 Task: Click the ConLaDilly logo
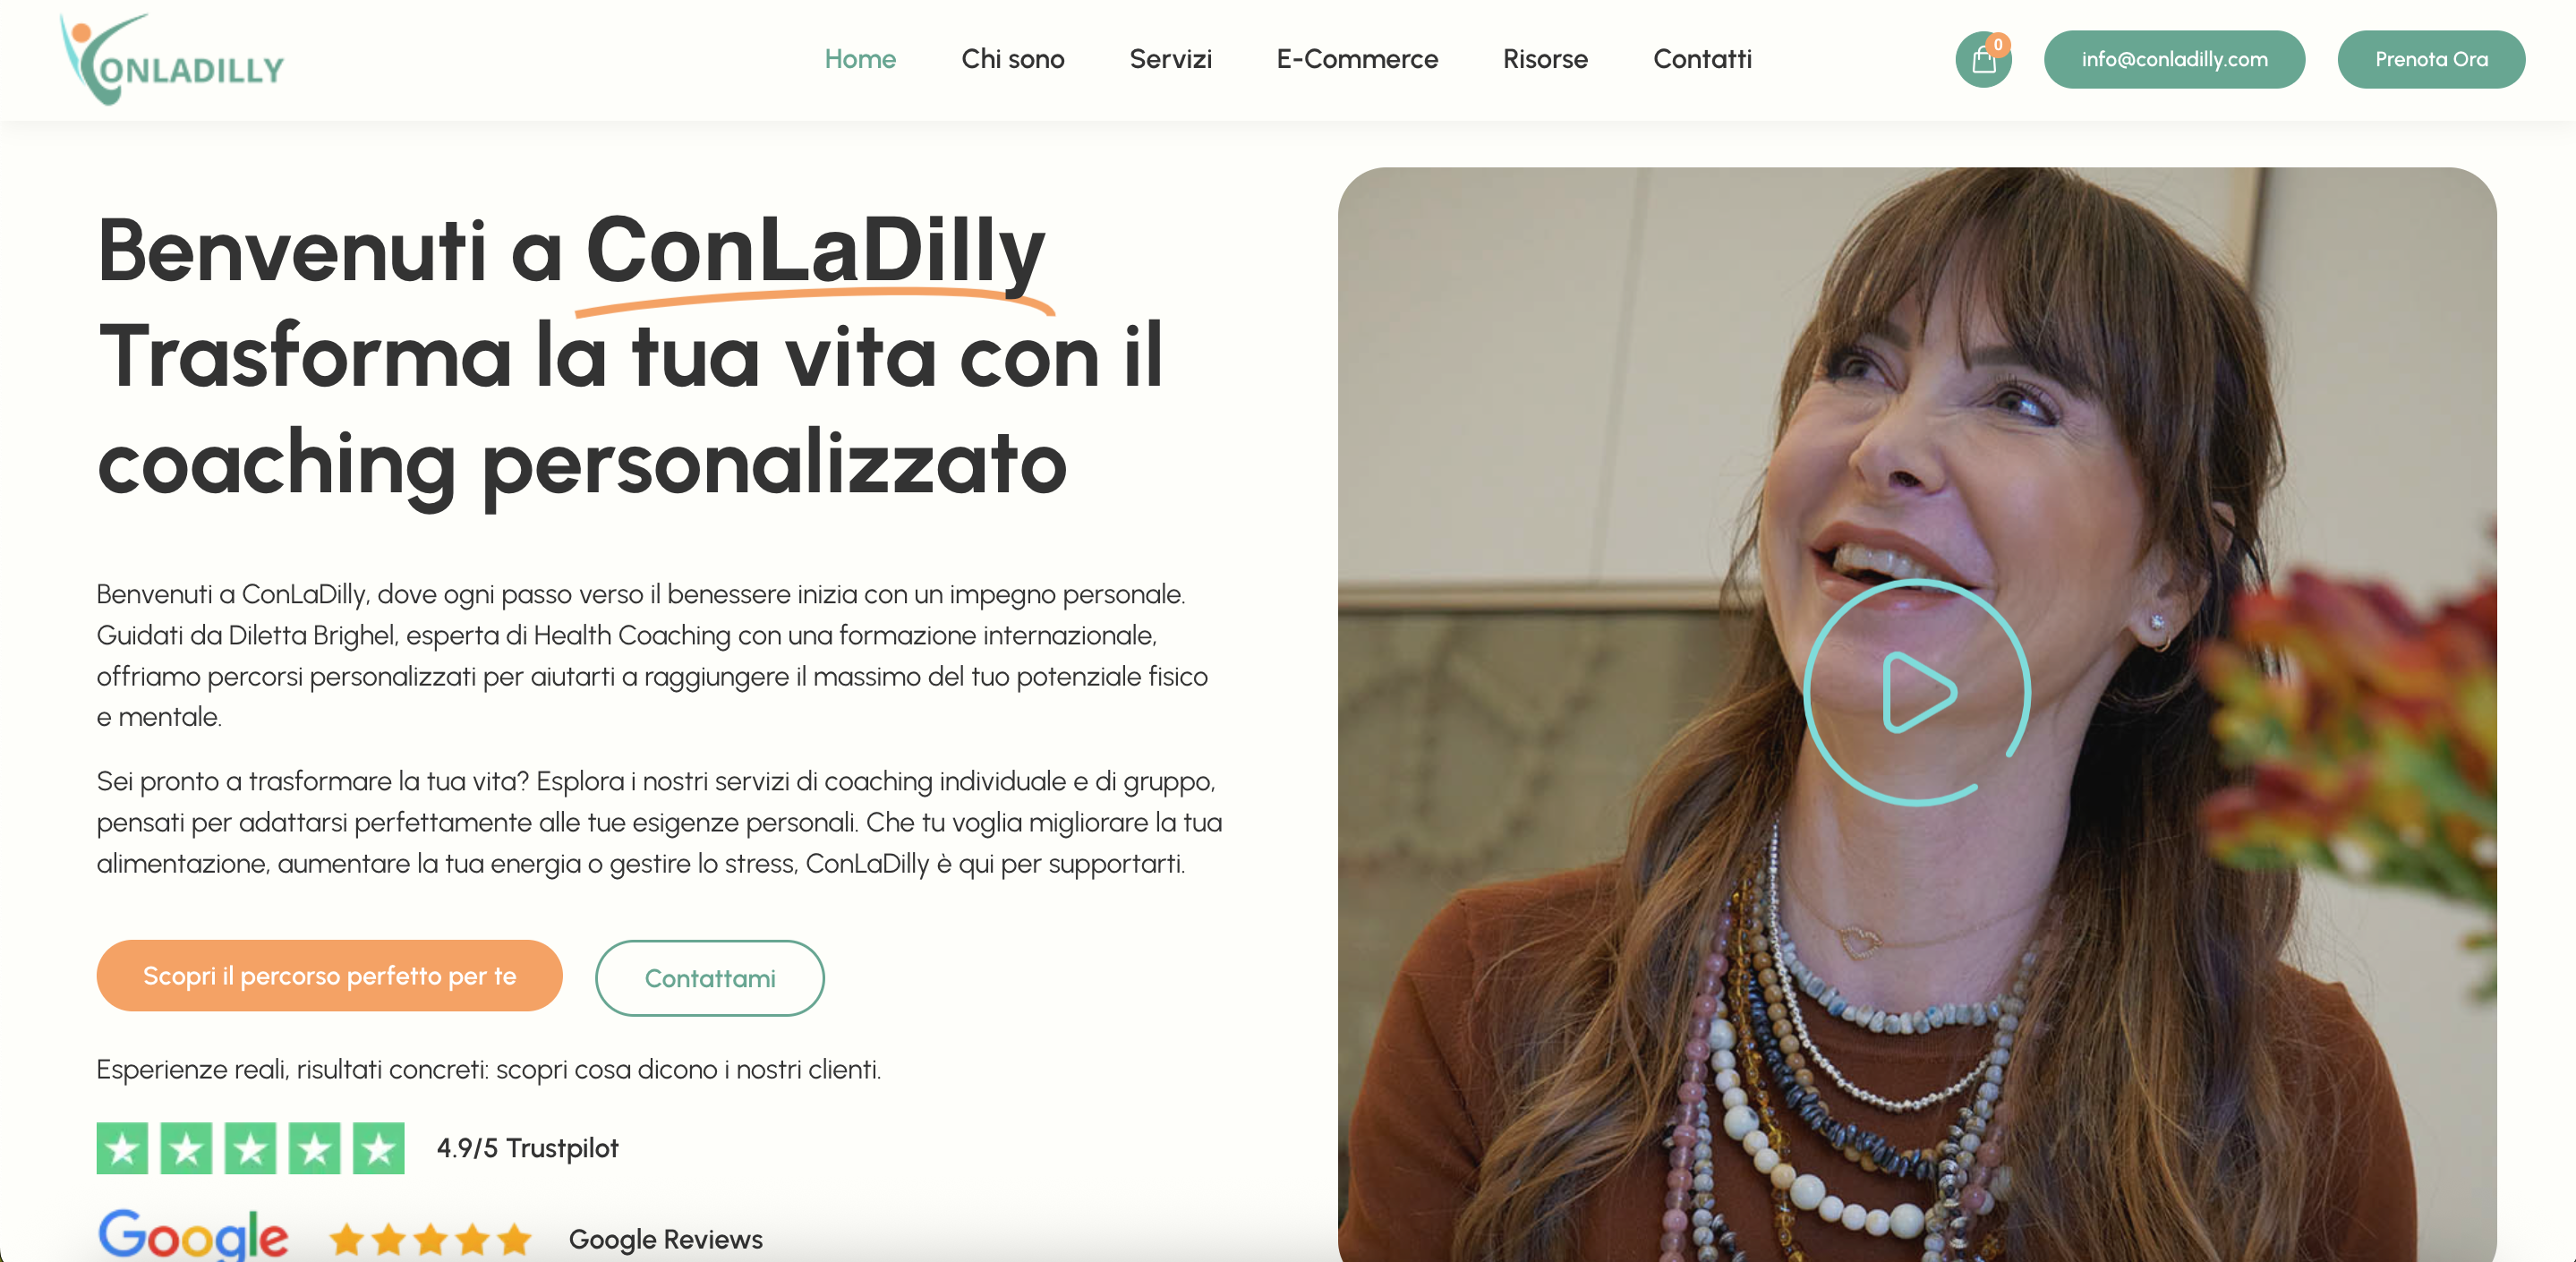click(x=172, y=59)
